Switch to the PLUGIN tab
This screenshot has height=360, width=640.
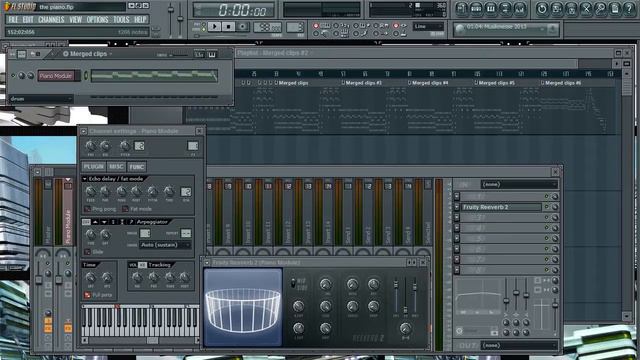pyautogui.click(x=93, y=167)
